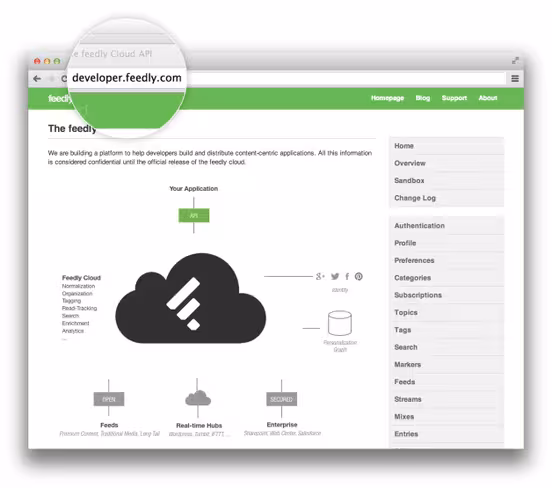Click the Real-time Hubs cloud icon

point(198,398)
